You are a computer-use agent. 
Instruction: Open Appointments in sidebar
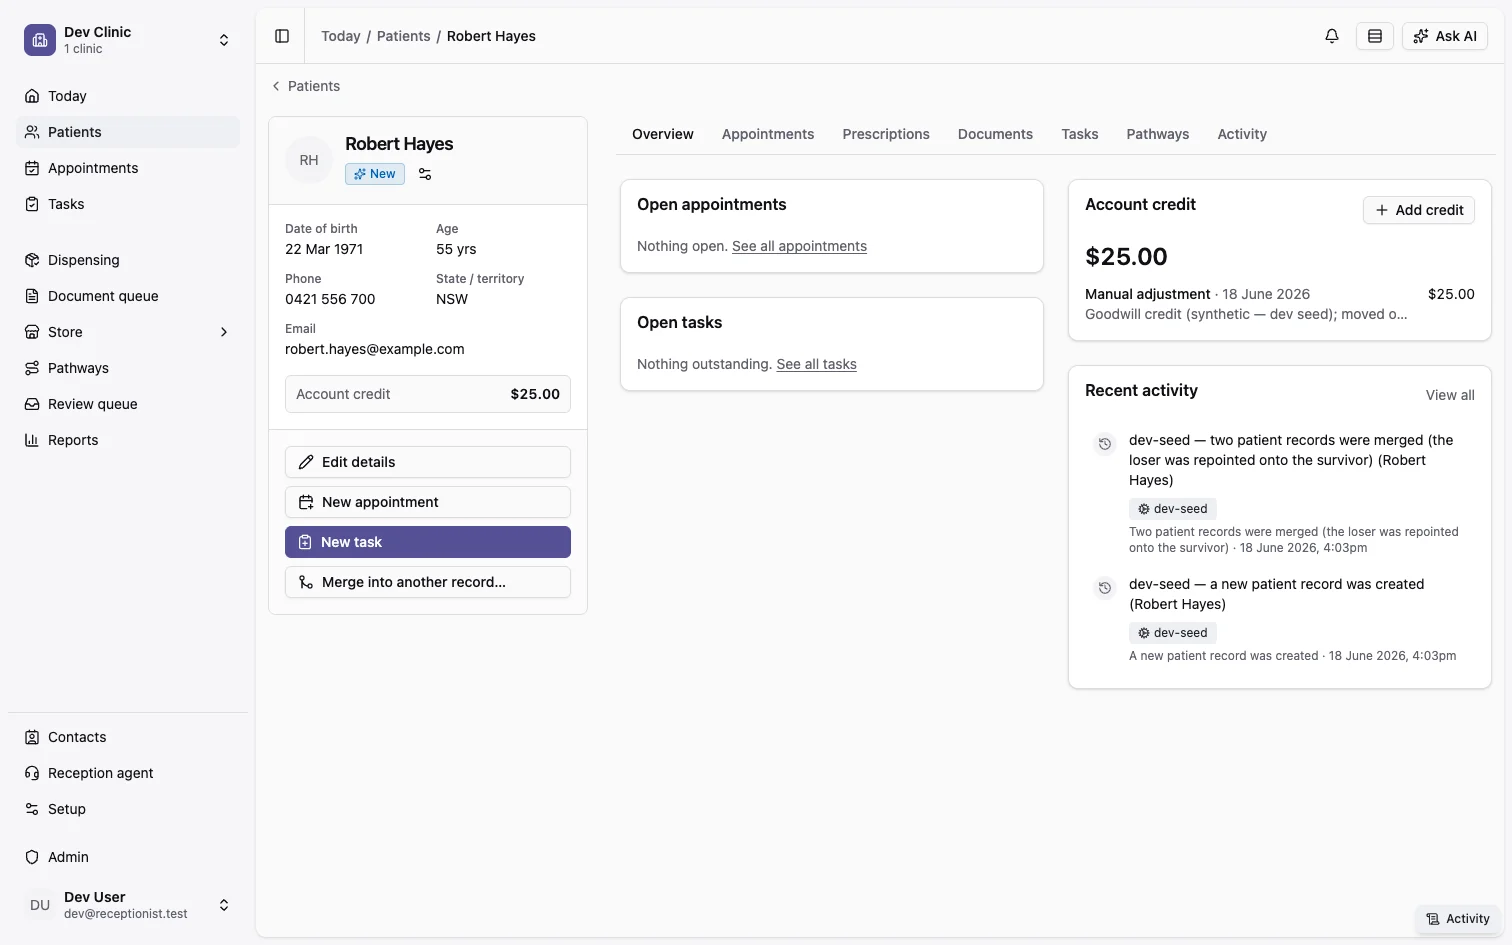128,168
